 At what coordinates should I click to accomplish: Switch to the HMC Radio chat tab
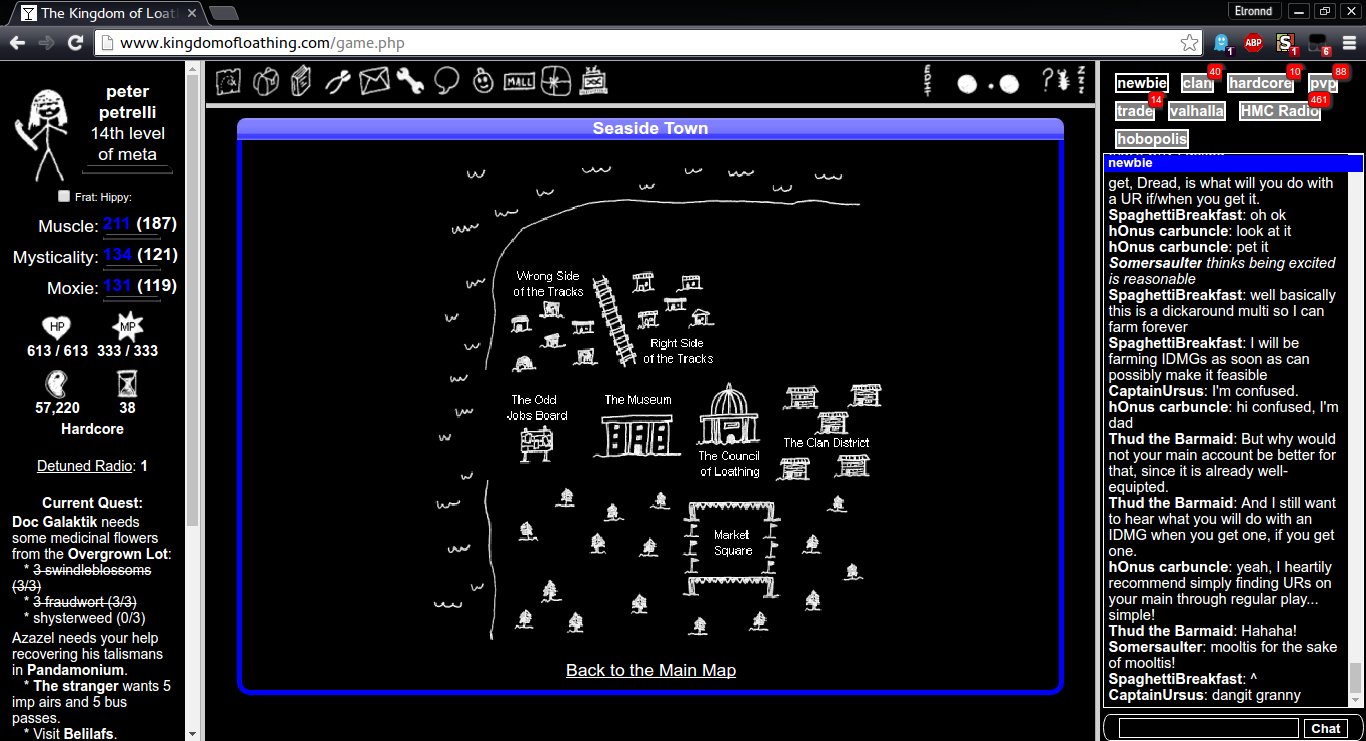click(x=1279, y=111)
